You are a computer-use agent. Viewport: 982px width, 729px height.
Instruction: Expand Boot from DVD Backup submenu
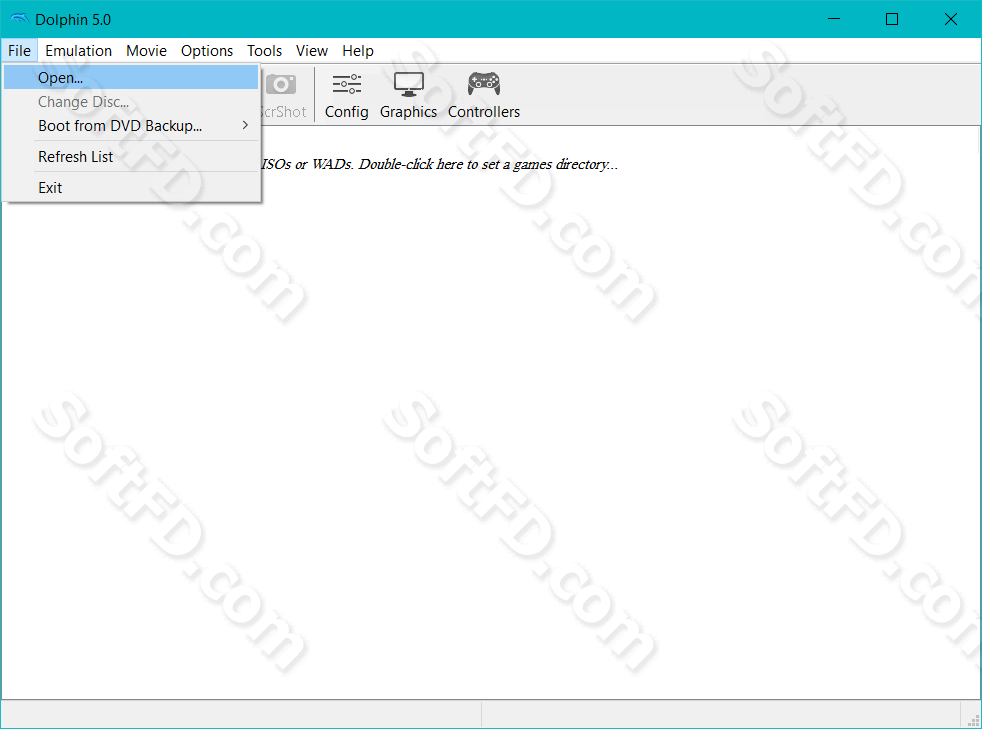131,126
